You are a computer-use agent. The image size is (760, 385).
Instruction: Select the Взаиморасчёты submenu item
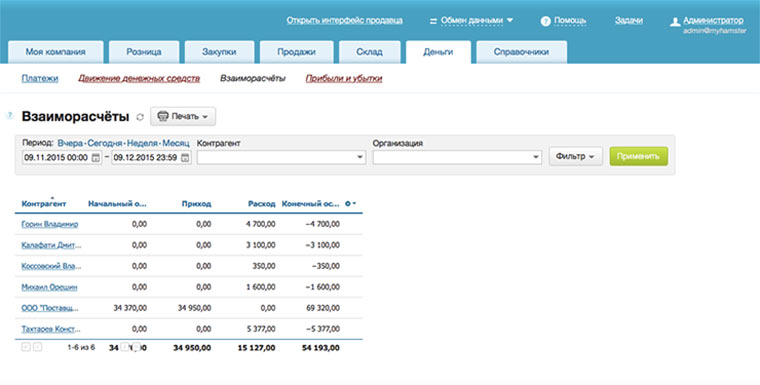(253, 78)
